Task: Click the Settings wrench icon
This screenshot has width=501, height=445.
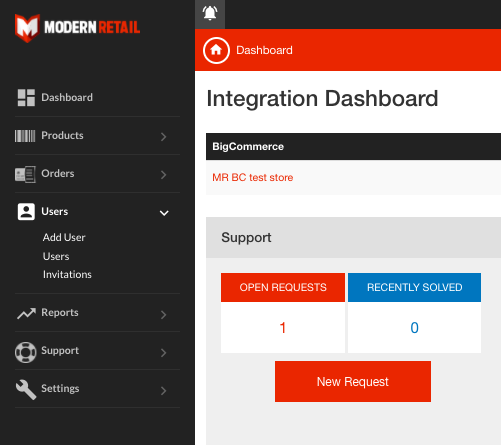Action: [26, 389]
